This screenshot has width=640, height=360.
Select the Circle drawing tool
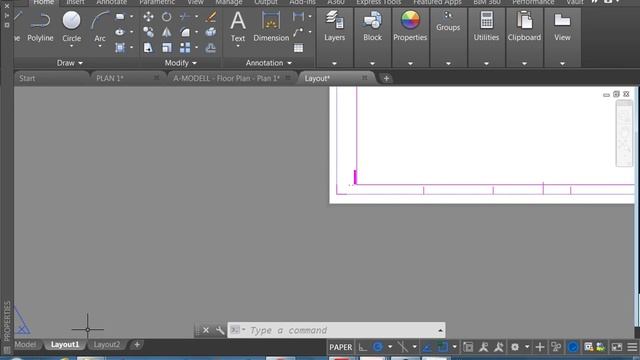click(x=71, y=27)
